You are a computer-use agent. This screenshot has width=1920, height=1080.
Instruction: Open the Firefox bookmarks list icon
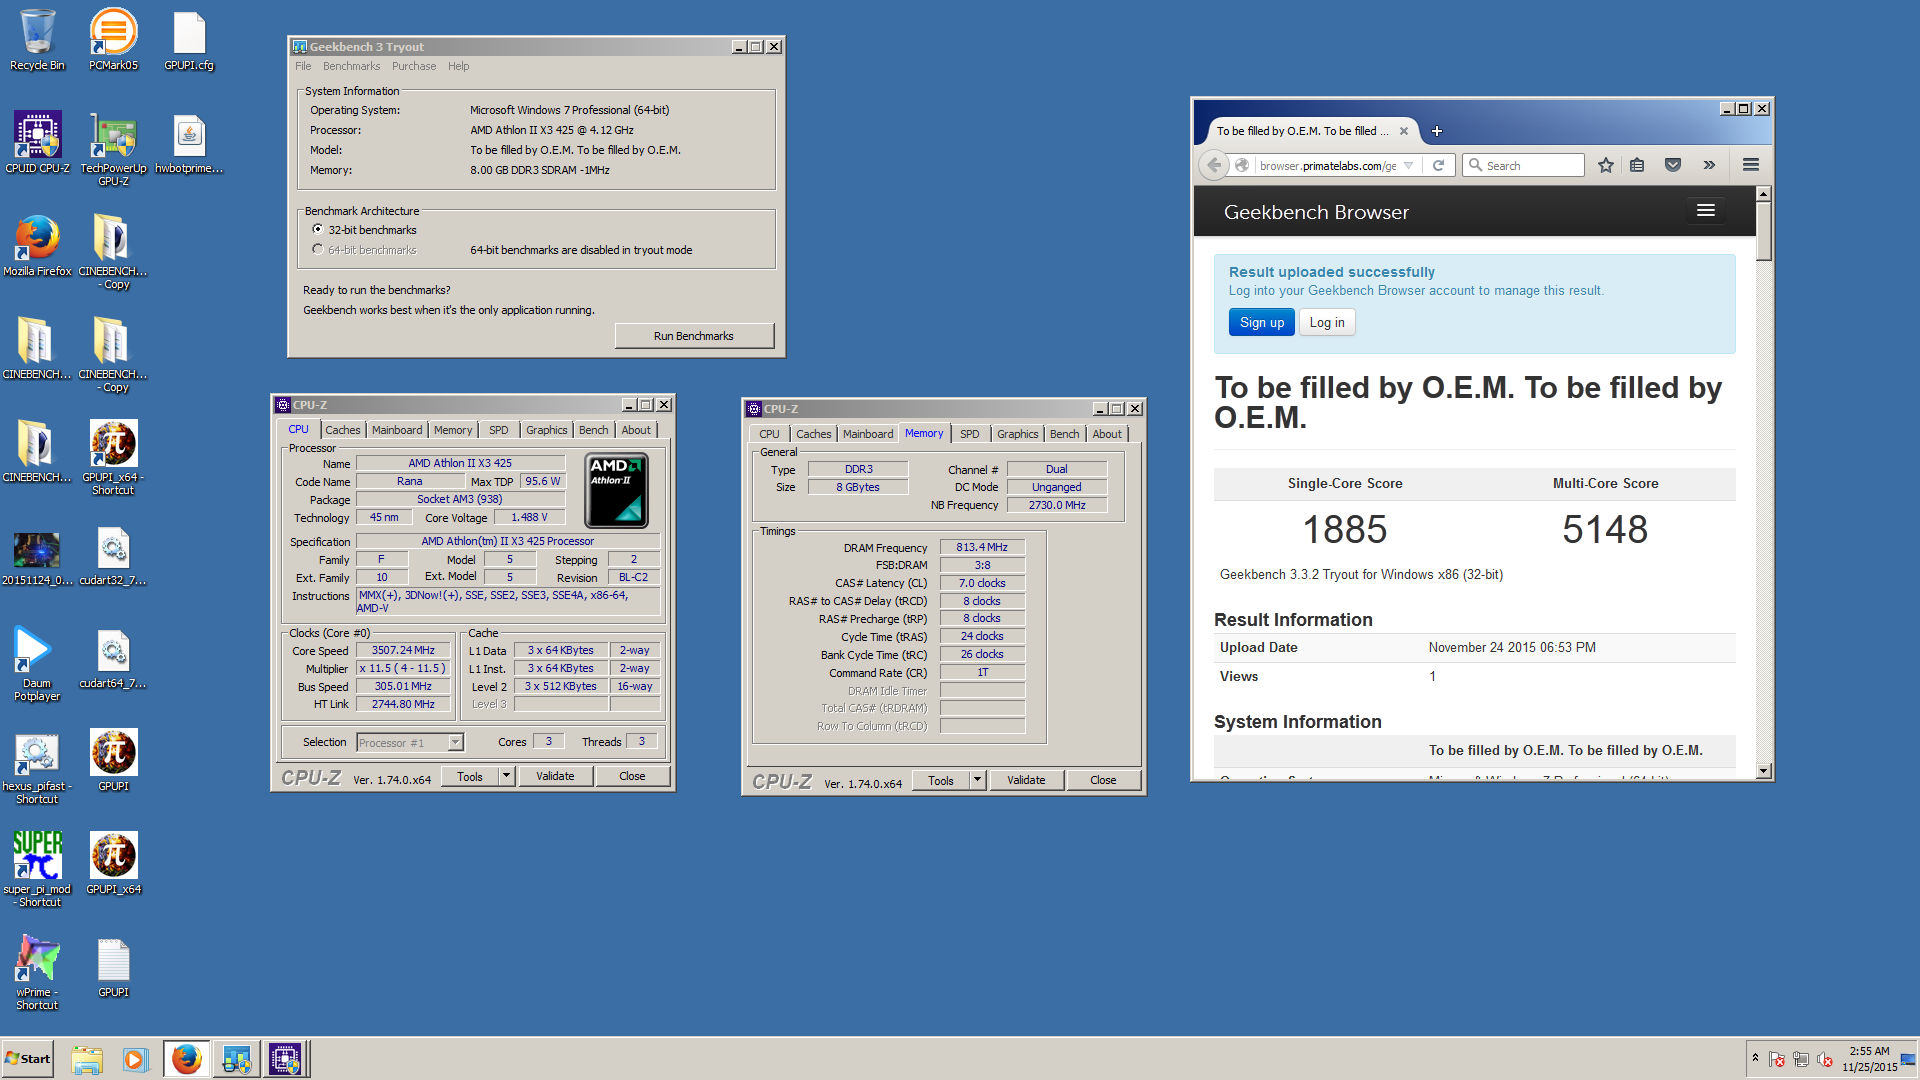pyautogui.click(x=1637, y=165)
